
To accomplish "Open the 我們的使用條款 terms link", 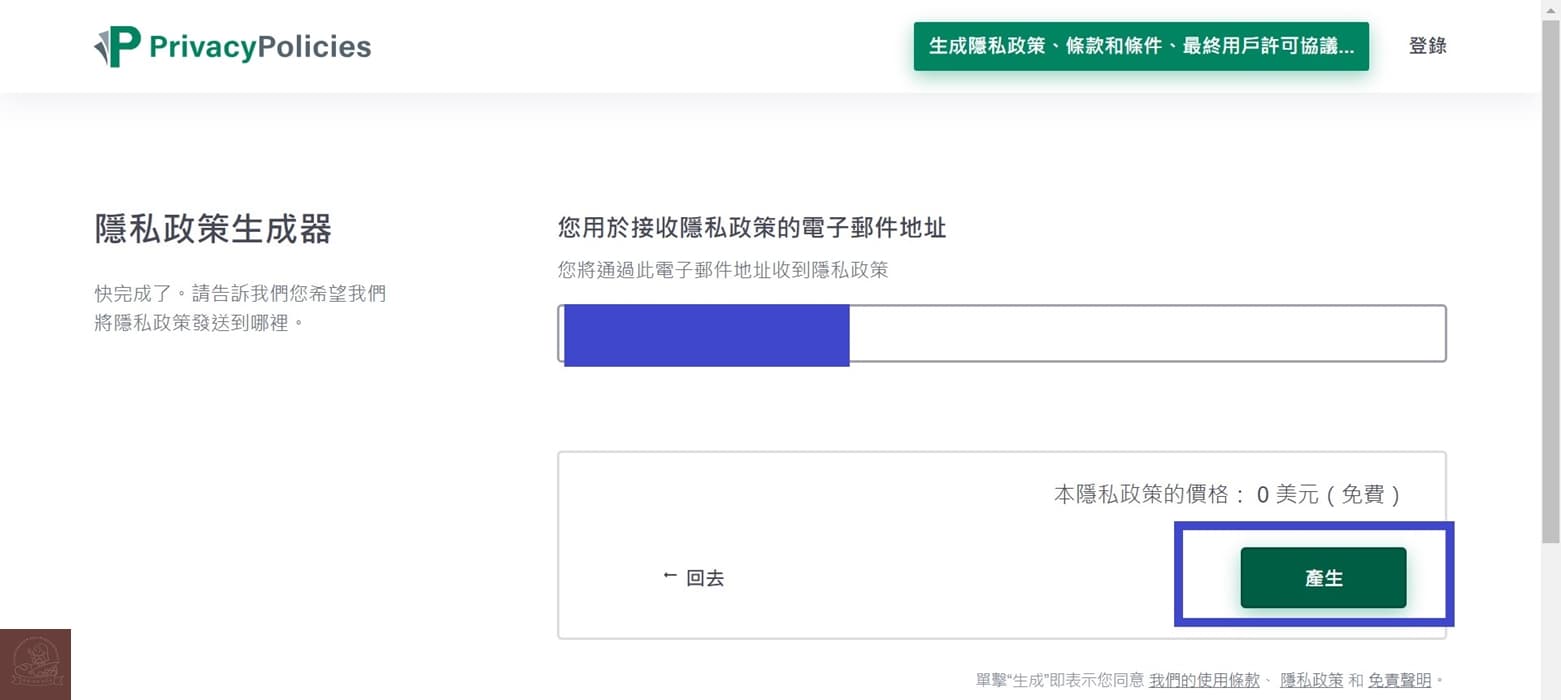I will [x=1204, y=679].
